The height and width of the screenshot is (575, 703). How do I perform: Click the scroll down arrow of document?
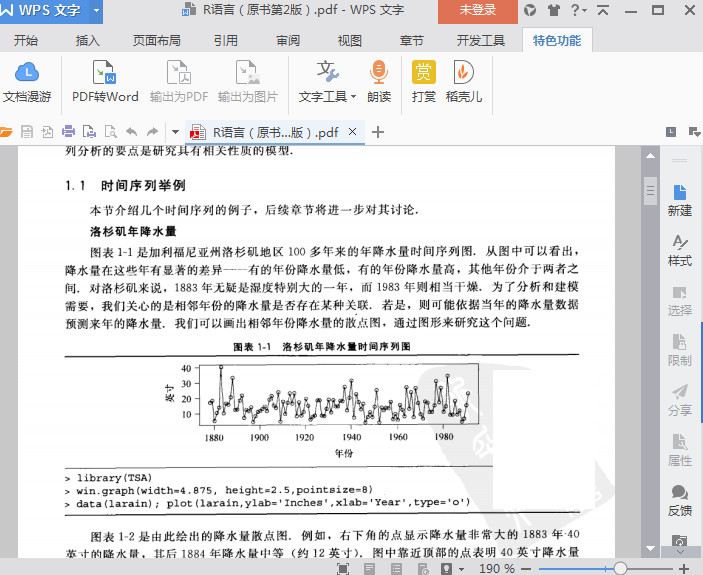tap(650, 549)
